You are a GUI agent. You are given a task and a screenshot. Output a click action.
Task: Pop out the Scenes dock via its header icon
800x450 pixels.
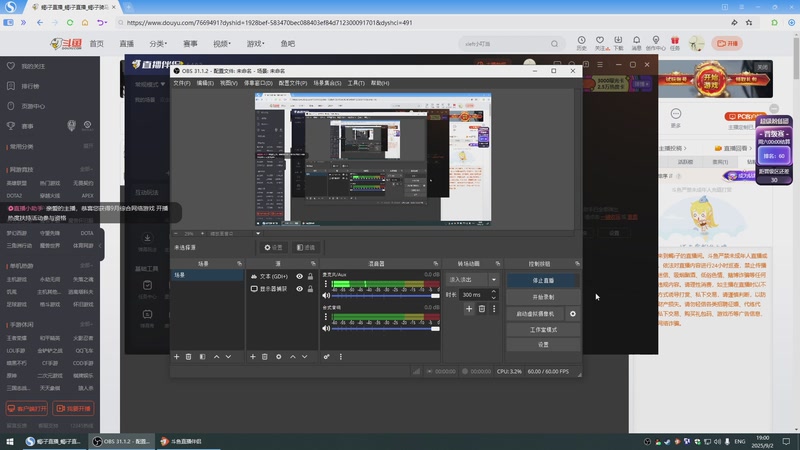click(x=239, y=263)
